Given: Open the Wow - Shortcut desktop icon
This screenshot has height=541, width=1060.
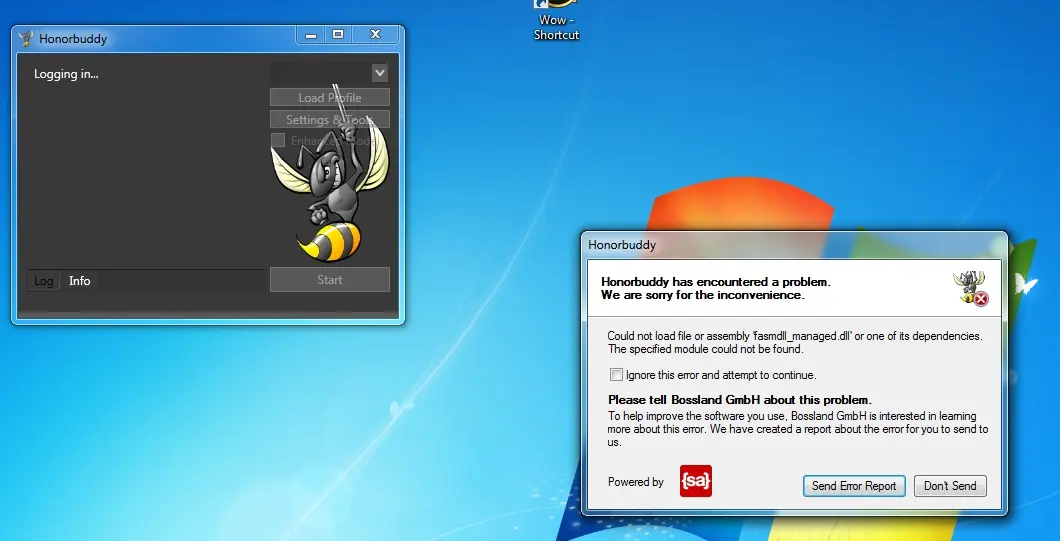Looking at the screenshot, I should coord(556,20).
